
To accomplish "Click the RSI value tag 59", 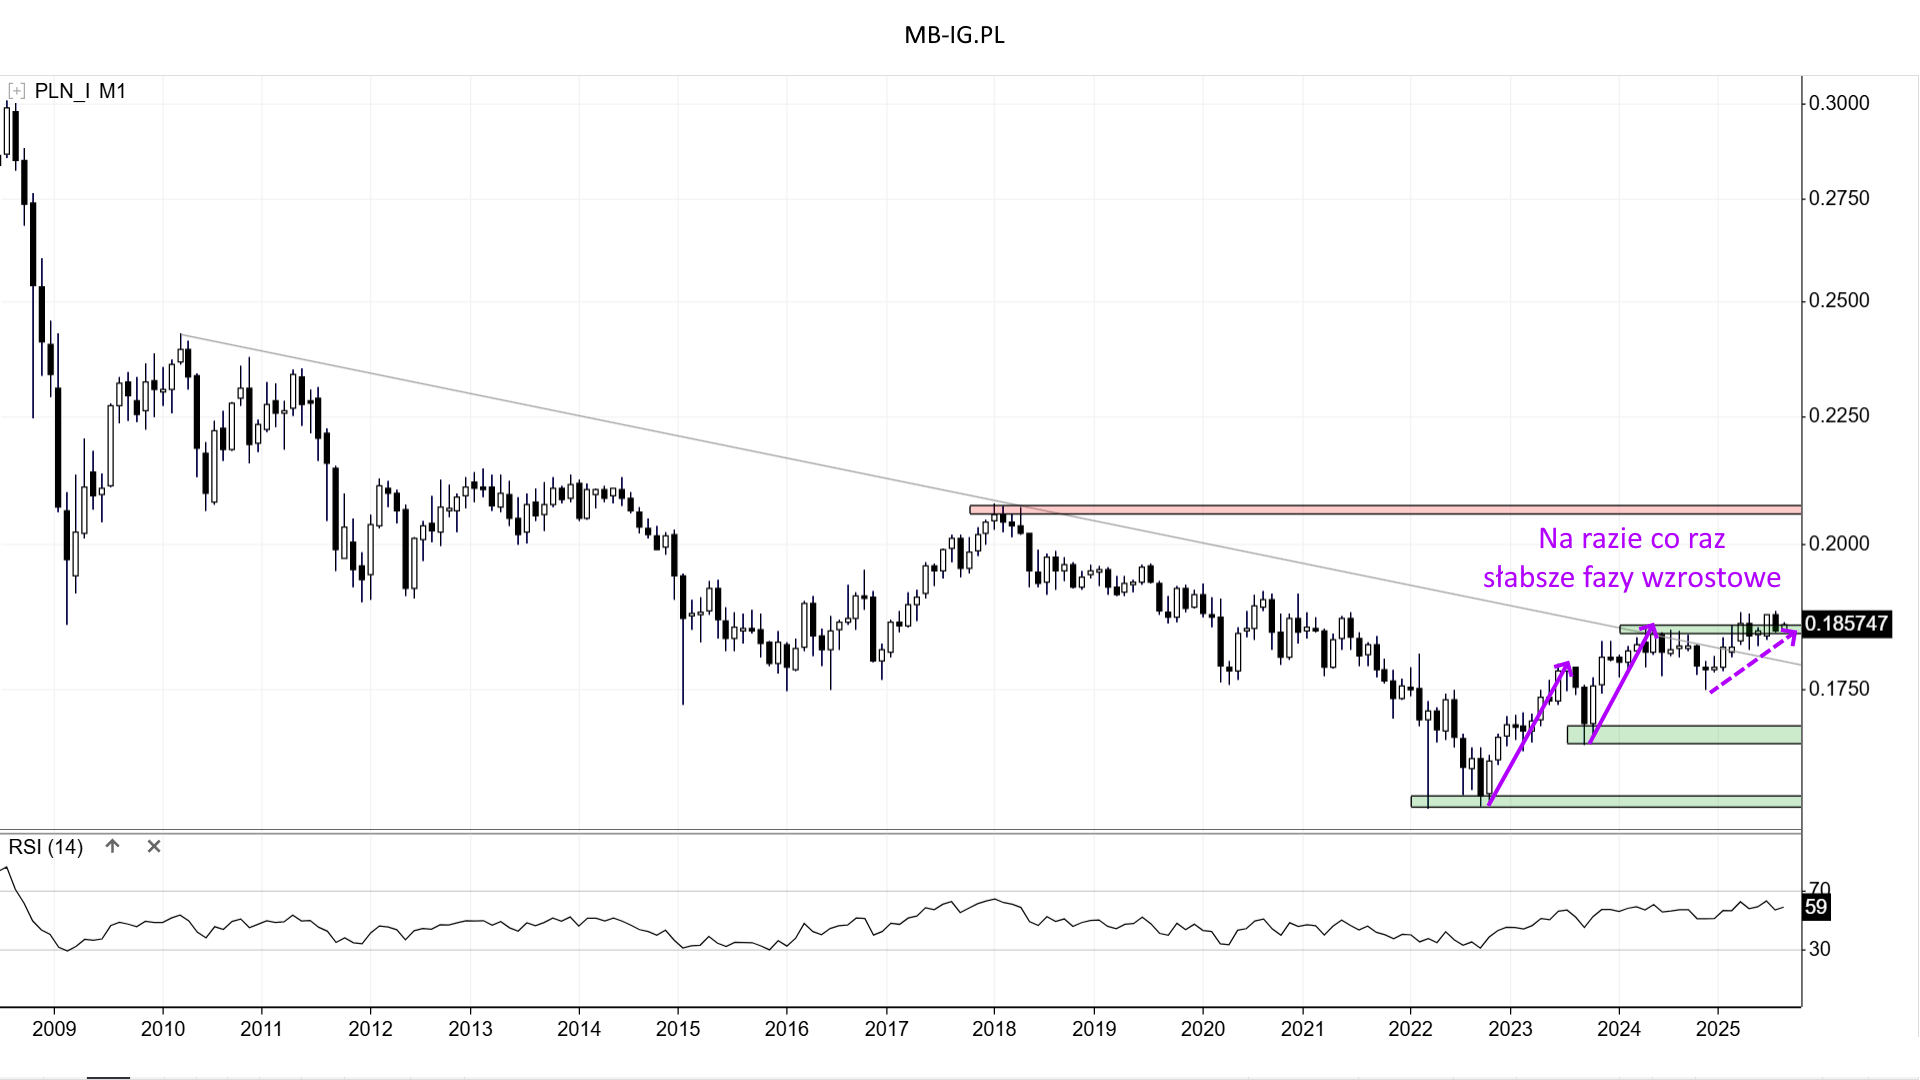I will click(x=1816, y=907).
